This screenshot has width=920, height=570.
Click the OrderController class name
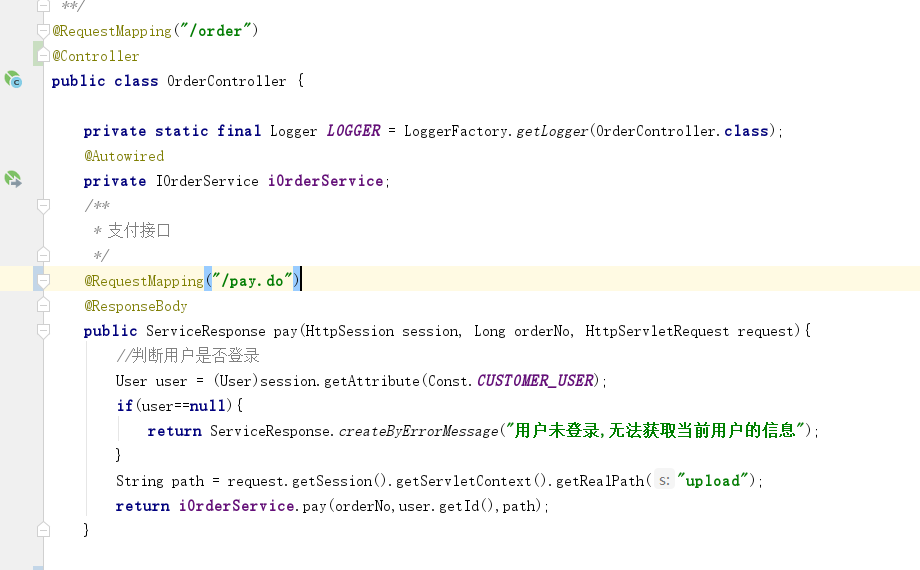[226, 81]
